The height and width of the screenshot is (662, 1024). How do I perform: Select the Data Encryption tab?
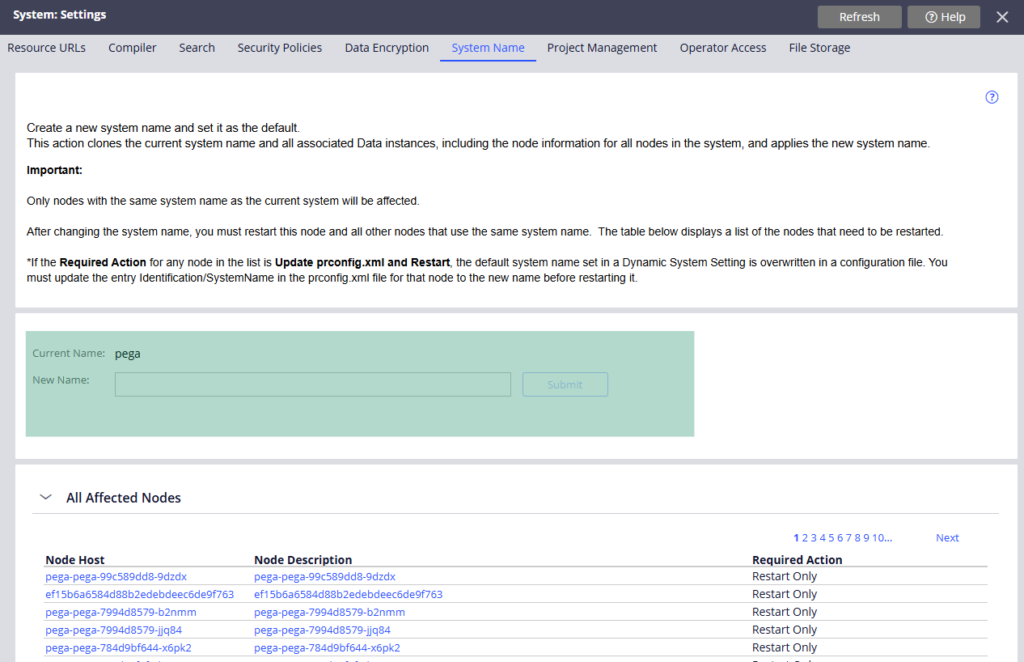387,48
